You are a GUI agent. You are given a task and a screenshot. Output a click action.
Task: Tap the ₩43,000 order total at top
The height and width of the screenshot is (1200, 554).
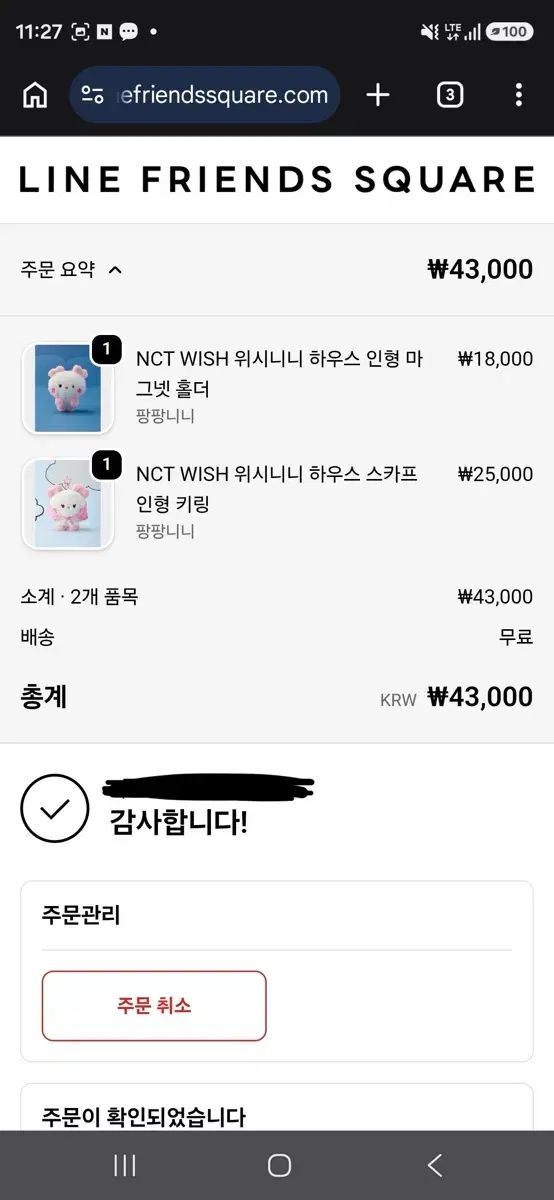tap(480, 270)
